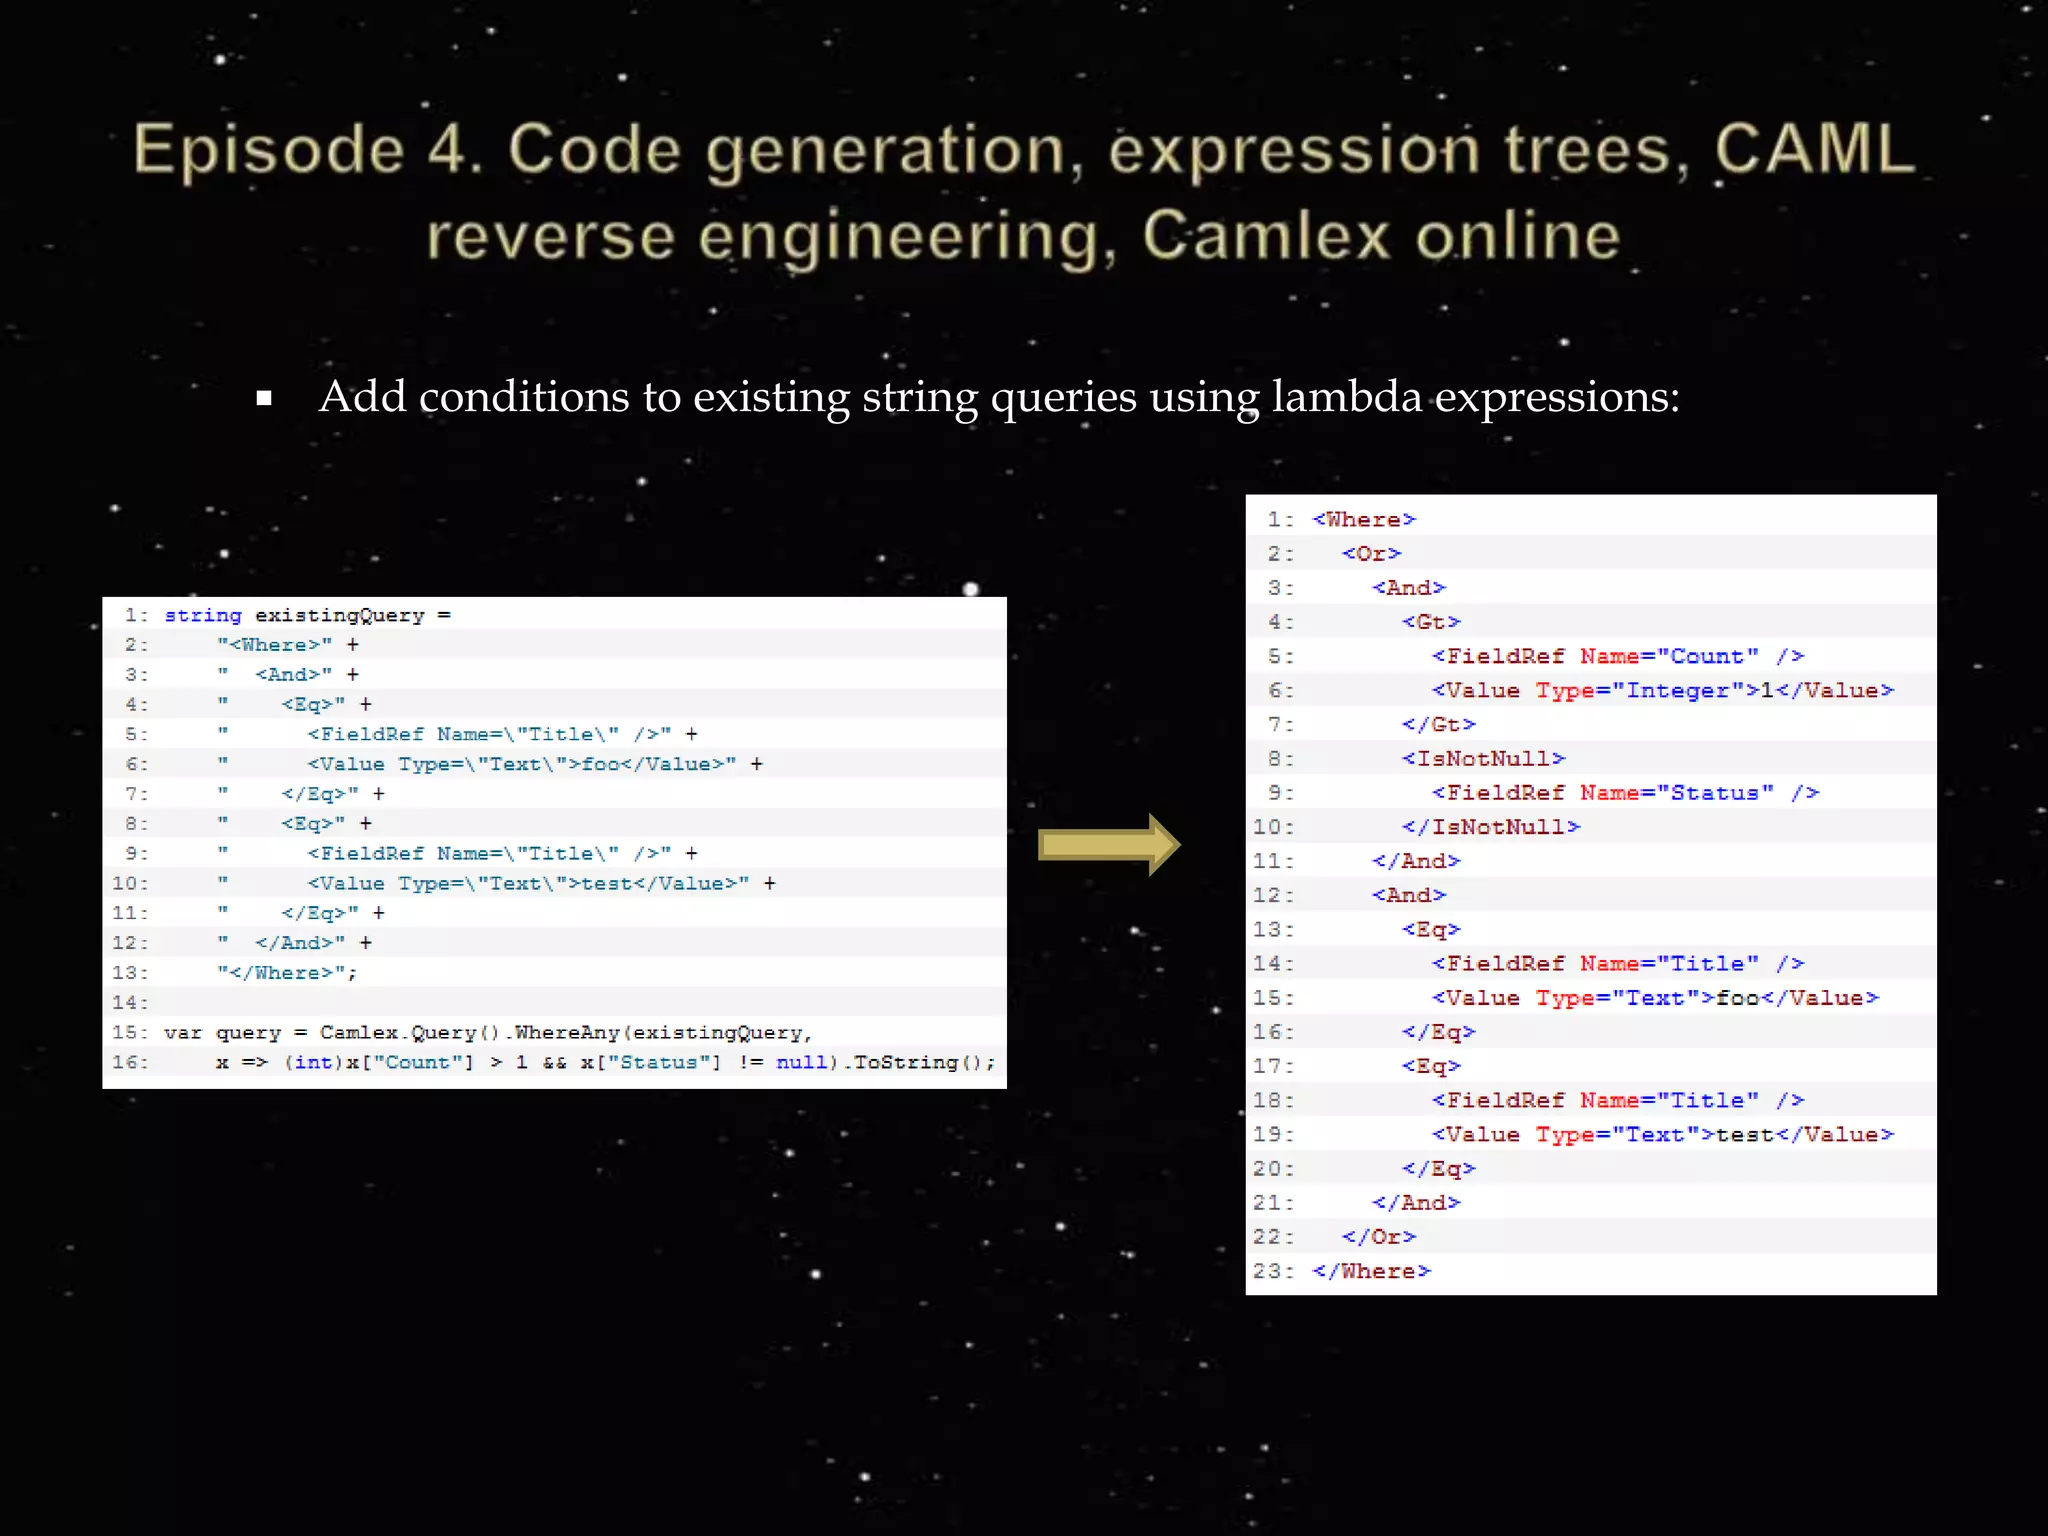Select right code line 20 closing "</Eq>"
2048x1536 pixels.
click(1439, 1169)
